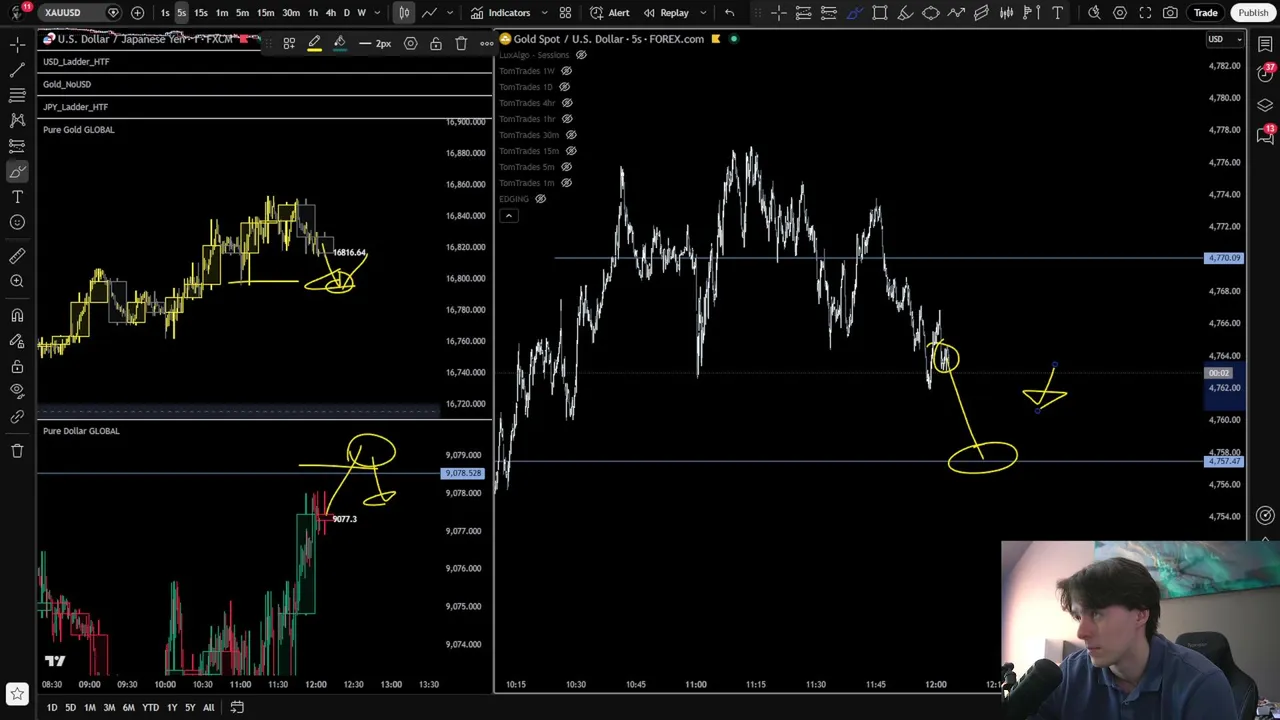Show the TomTrades 30m indicator
1280x720 pixels.
click(x=571, y=135)
